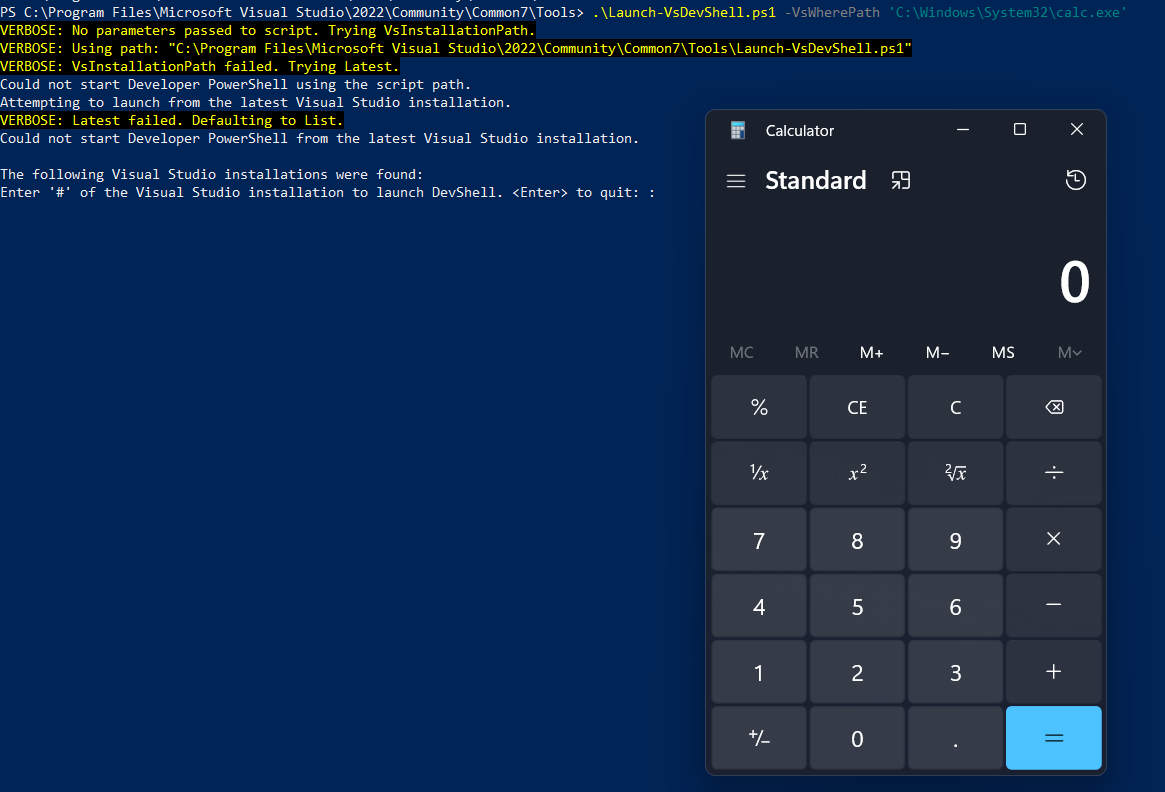
Task: Toggle Keep on top mode icon
Action: [900, 181]
